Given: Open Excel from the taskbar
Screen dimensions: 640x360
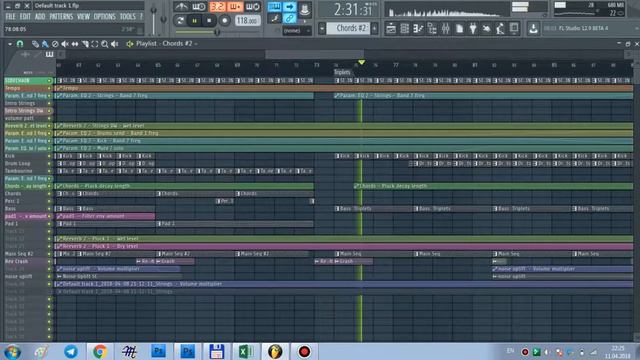Looking at the screenshot, I should pos(246,351).
